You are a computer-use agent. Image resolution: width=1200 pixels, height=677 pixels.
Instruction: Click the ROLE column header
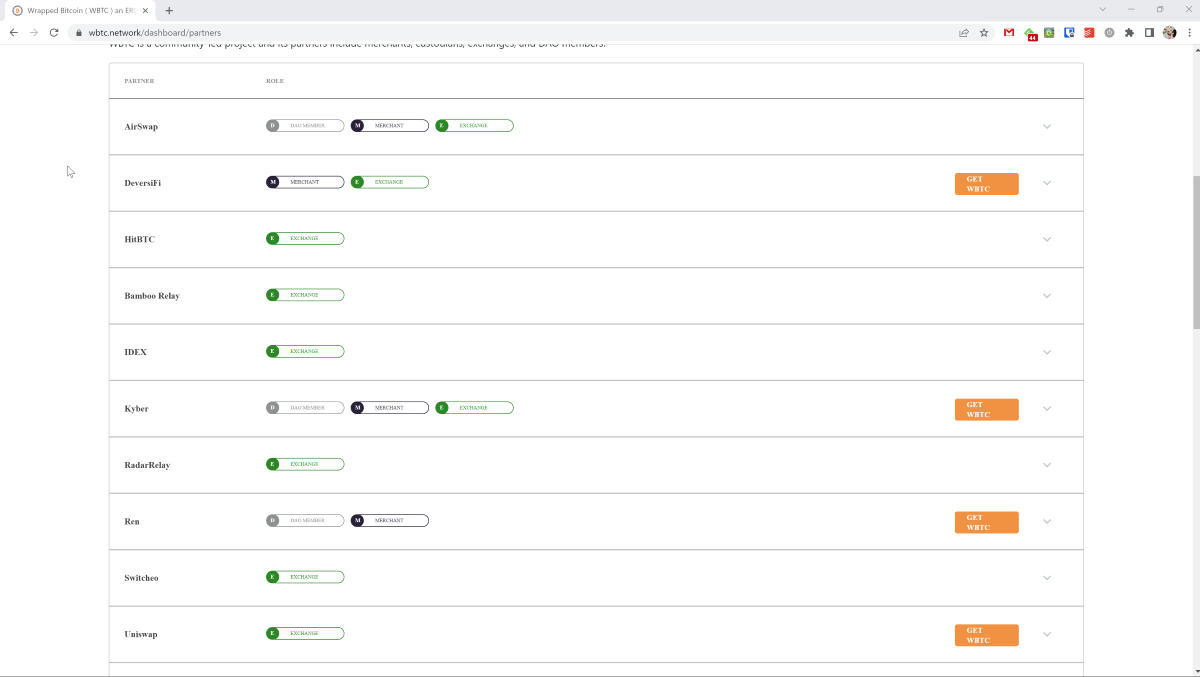point(275,81)
